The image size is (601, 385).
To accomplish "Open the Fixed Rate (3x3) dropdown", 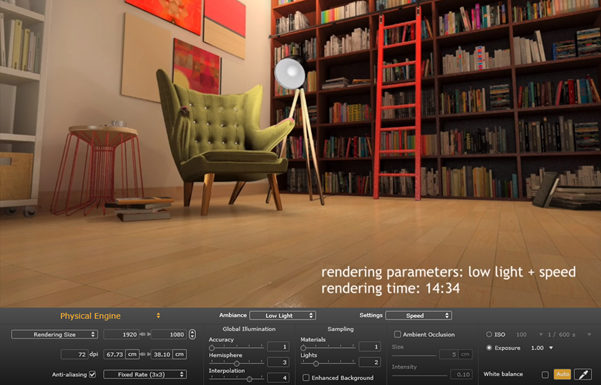I will 145,374.
